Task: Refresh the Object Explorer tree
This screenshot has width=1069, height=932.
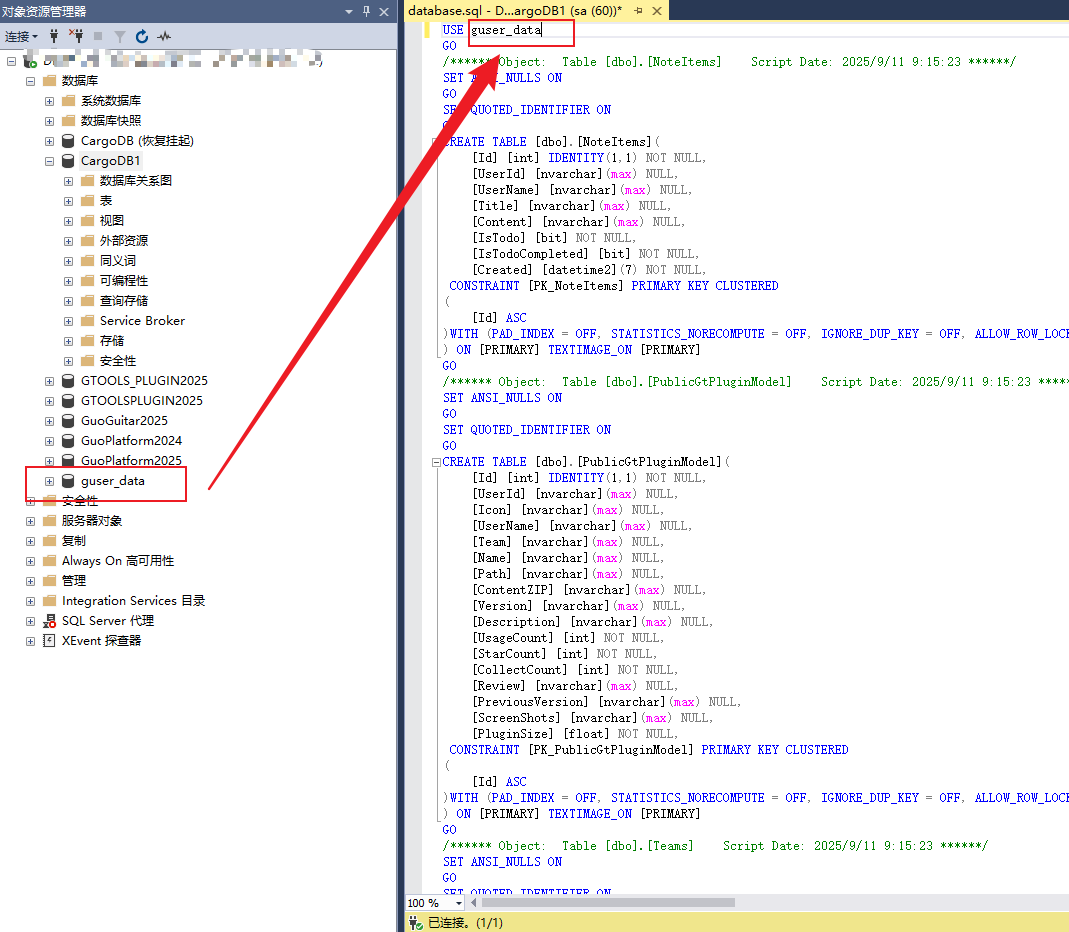Action: click(x=142, y=36)
